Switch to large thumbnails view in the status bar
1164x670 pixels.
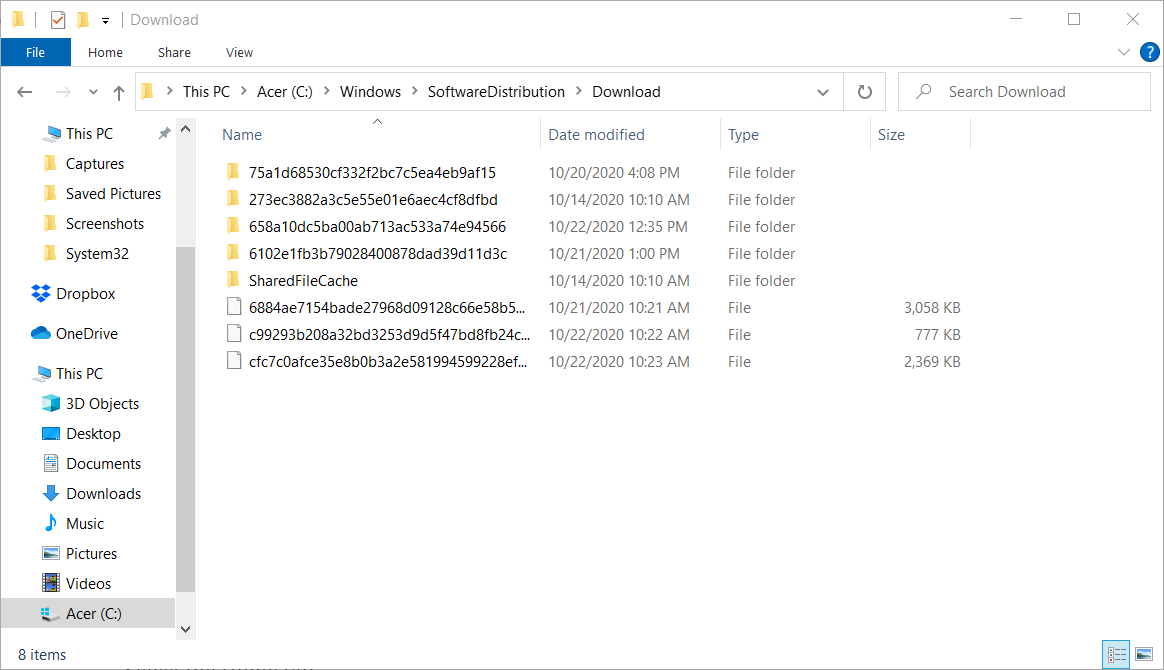pos(1142,654)
